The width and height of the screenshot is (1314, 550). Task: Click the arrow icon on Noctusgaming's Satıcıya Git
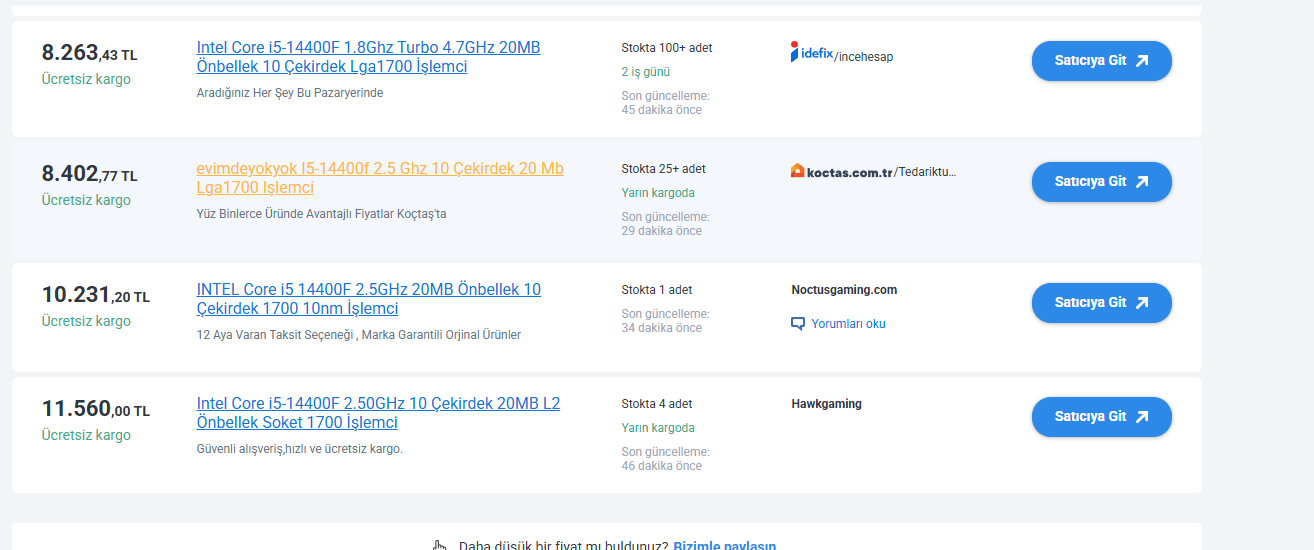click(1142, 302)
